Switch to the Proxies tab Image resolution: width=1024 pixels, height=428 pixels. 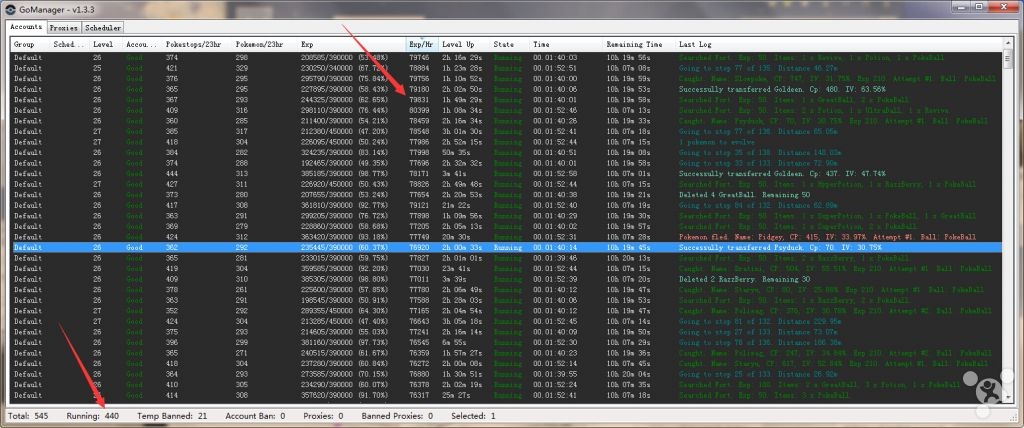(x=65, y=28)
